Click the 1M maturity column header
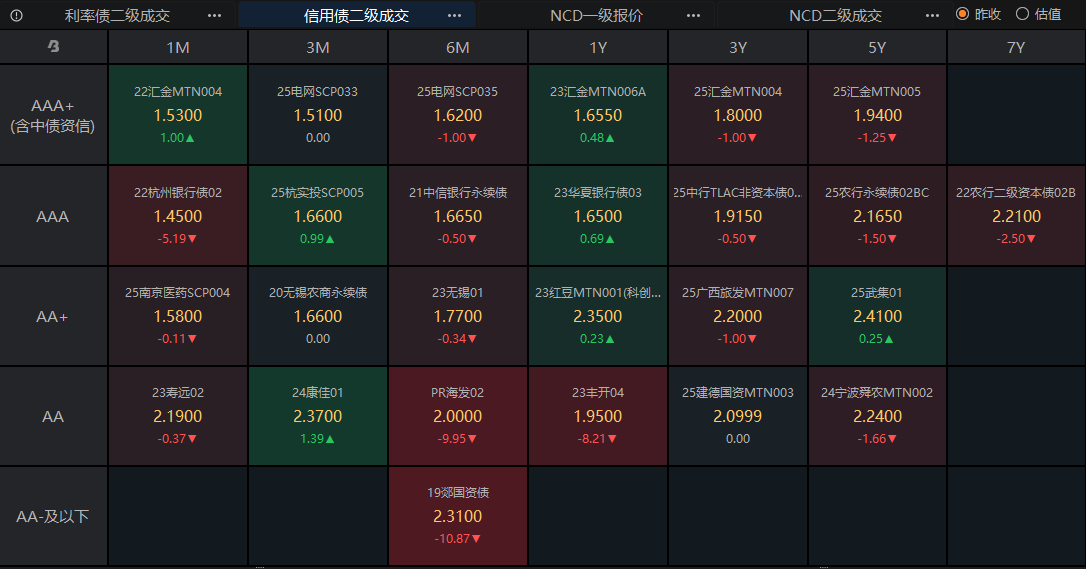1086x569 pixels. [178, 47]
